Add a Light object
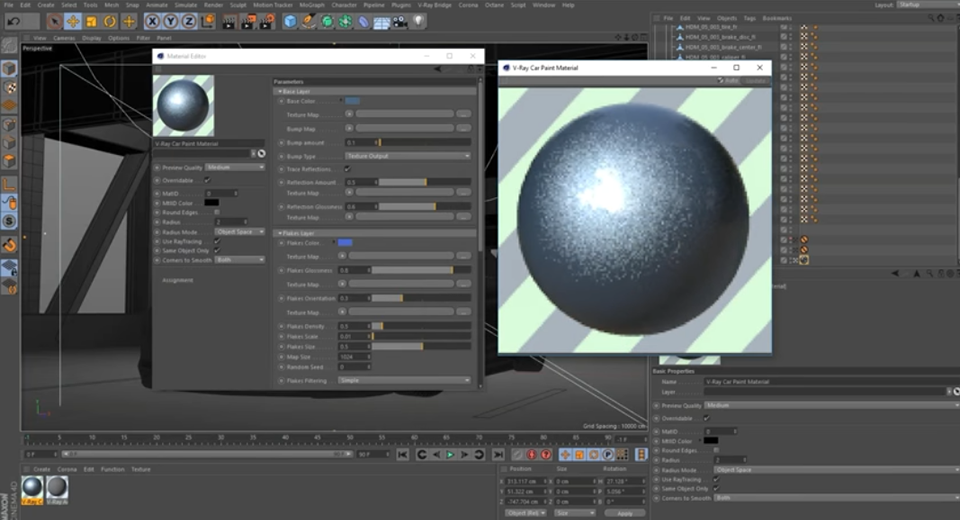The image size is (960, 520). (x=418, y=22)
